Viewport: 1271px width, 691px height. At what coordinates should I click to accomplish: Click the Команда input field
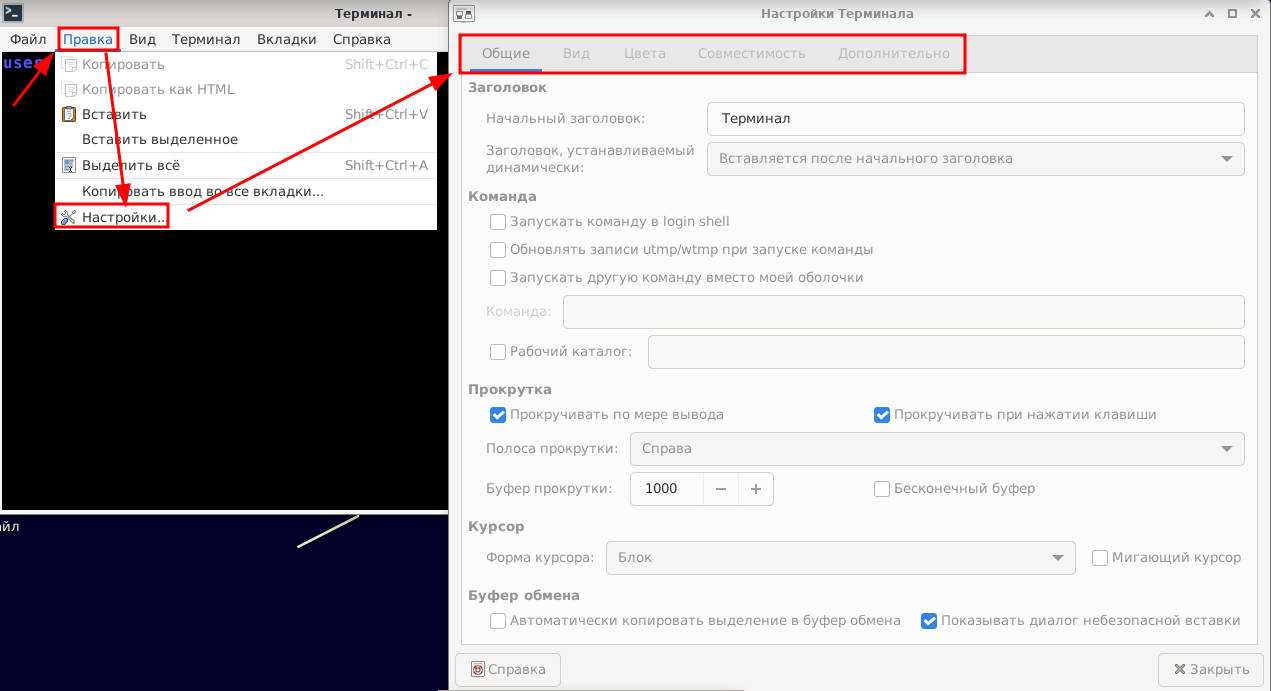point(904,311)
